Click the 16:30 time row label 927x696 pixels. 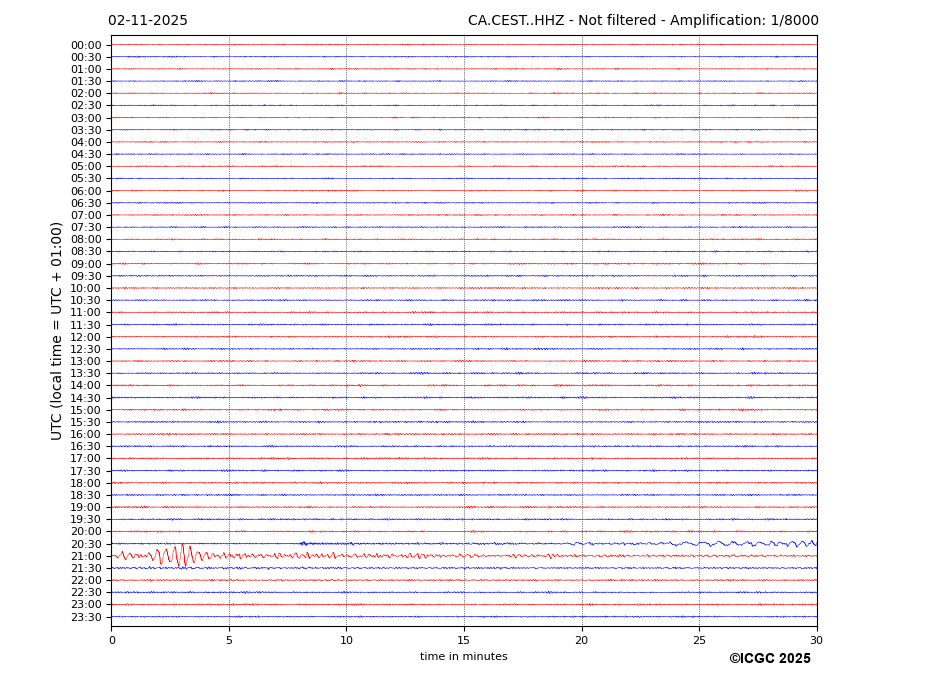(85, 447)
